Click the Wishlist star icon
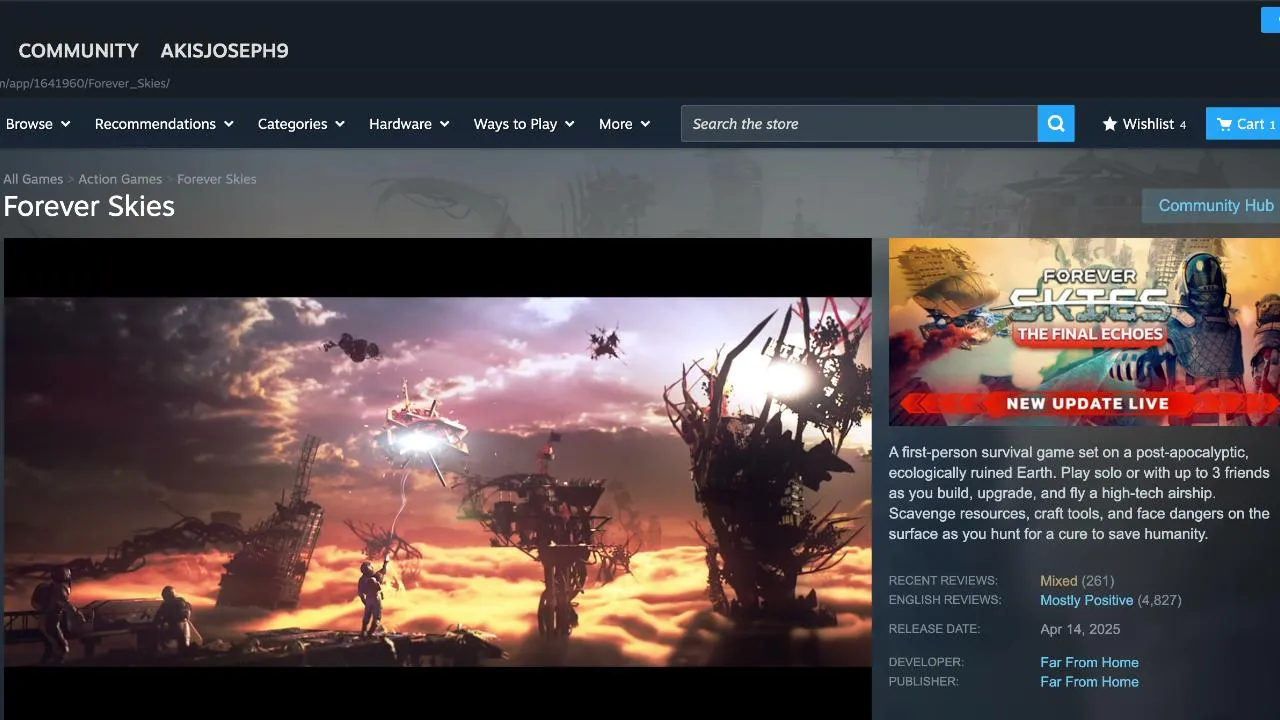Viewport: 1280px width, 720px height. (1110, 124)
